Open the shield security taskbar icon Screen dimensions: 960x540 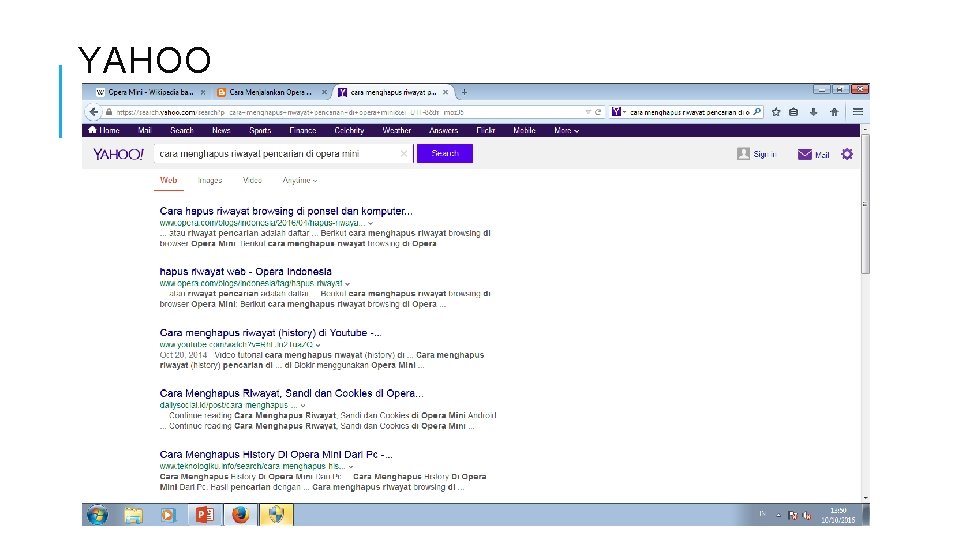tap(276, 515)
